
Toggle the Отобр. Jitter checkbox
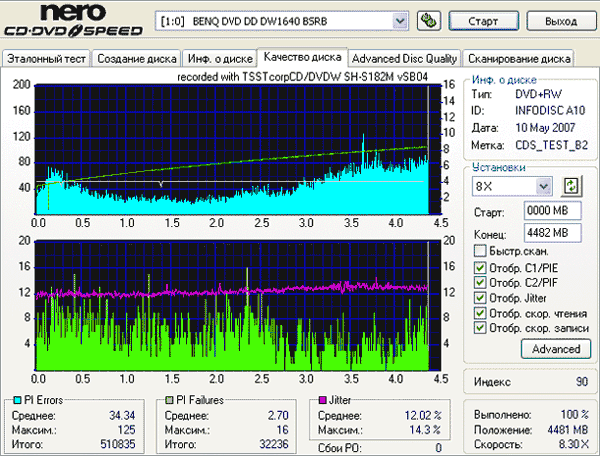coord(480,298)
